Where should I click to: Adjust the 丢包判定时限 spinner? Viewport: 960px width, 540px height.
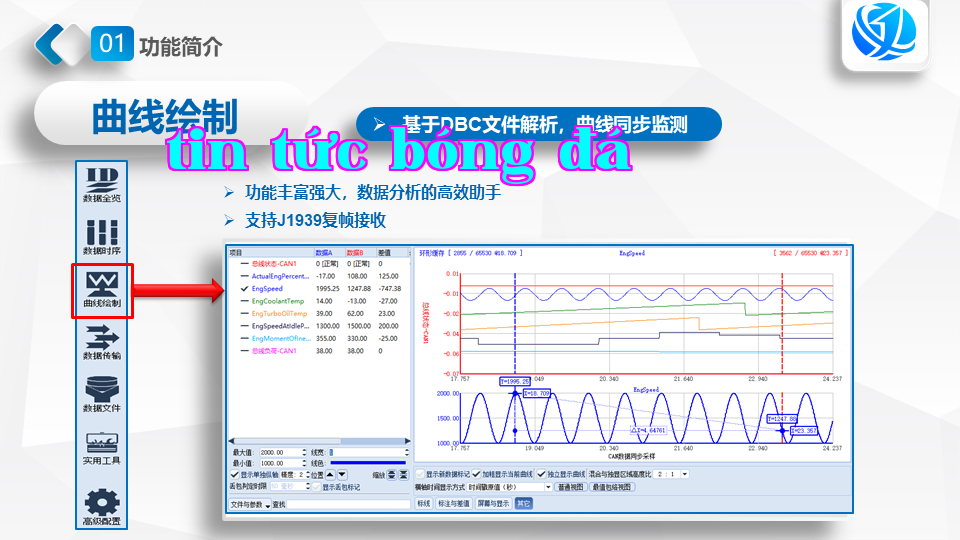tap(308, 487)
